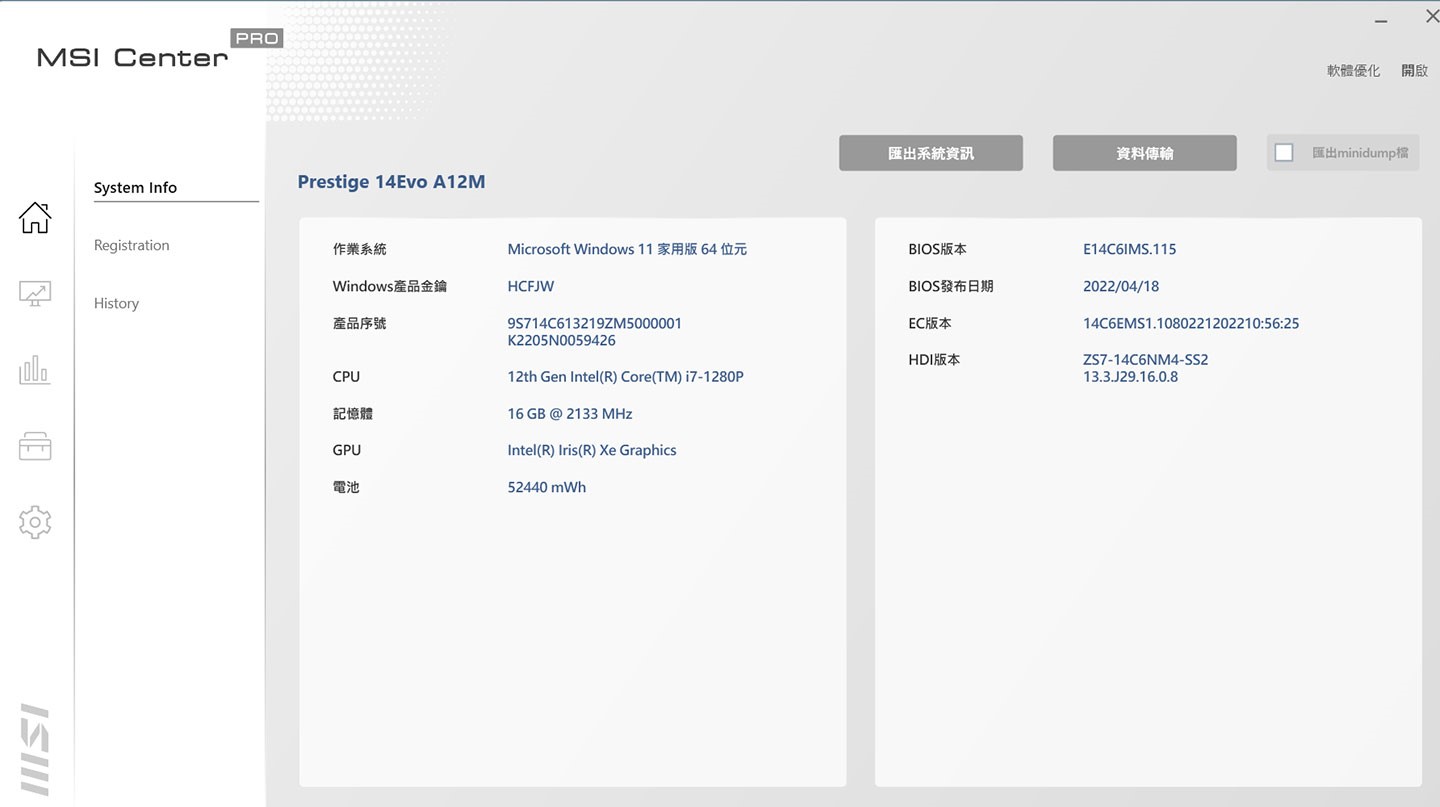Viewport: 1440px width, 807px height.
Task: Click the 開啟 link at top right
Action: [x=1414, y=71]
